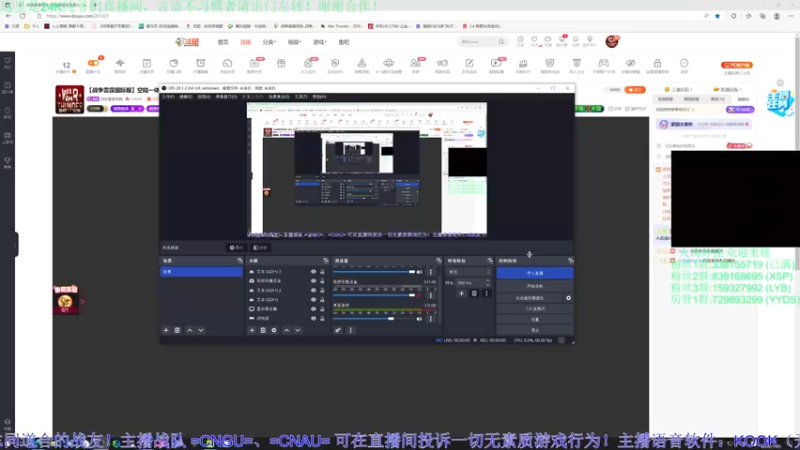Open the File menu in OBS
Image resolution: width=800 pixels, height=450 pixels.
pyautogui.click(x=168, y=96)
